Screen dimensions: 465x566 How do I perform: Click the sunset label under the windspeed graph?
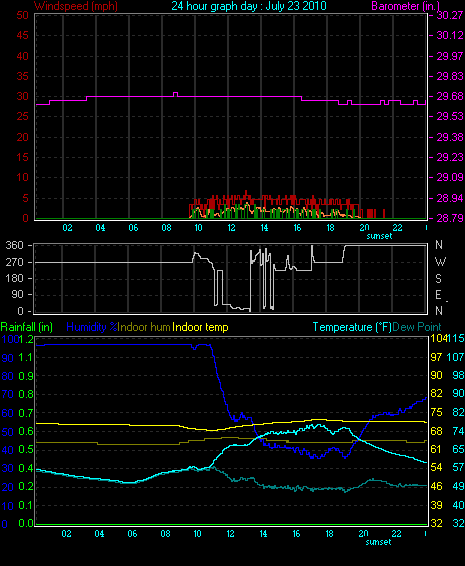379,236
